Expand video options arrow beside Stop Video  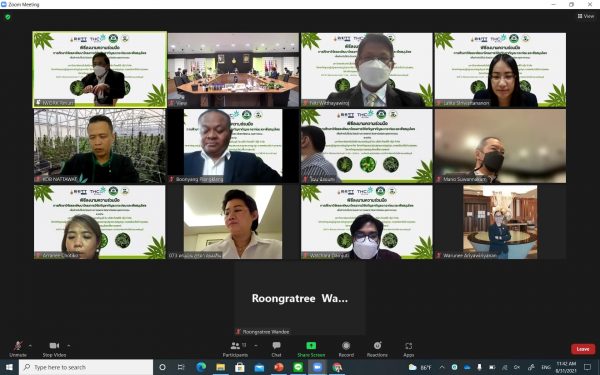click(69, 346)
